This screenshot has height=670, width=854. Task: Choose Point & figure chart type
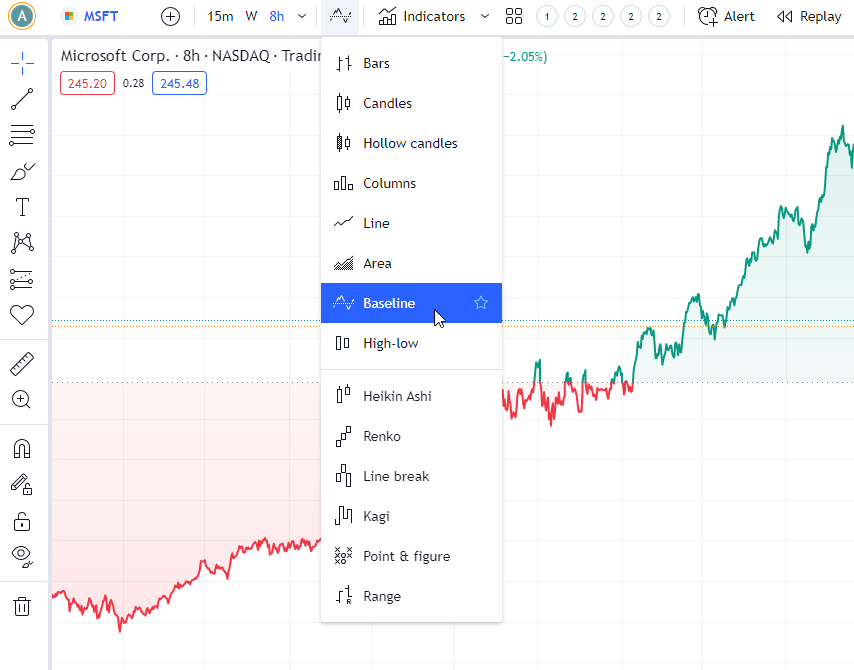click(411, 556)
